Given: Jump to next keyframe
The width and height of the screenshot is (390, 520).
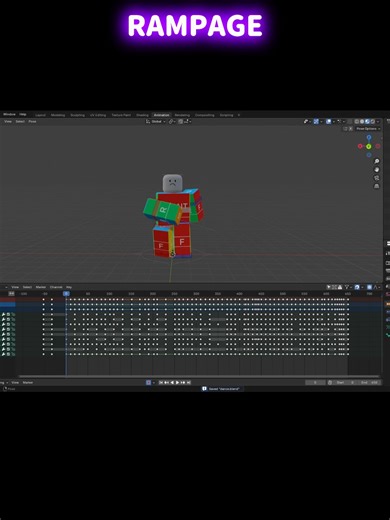Looking at the screenshot, I should pos(183,382).
